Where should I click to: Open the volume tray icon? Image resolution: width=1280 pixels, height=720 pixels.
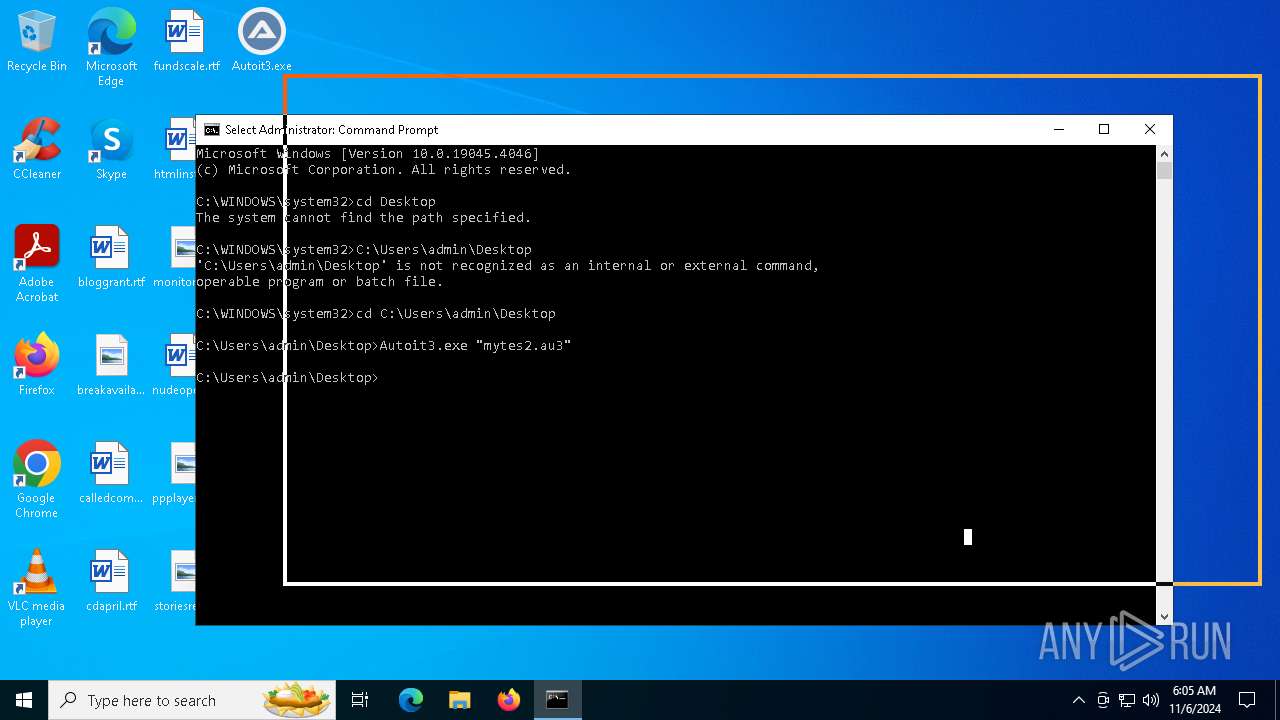pyautogui.click(x=1151, y=700)
